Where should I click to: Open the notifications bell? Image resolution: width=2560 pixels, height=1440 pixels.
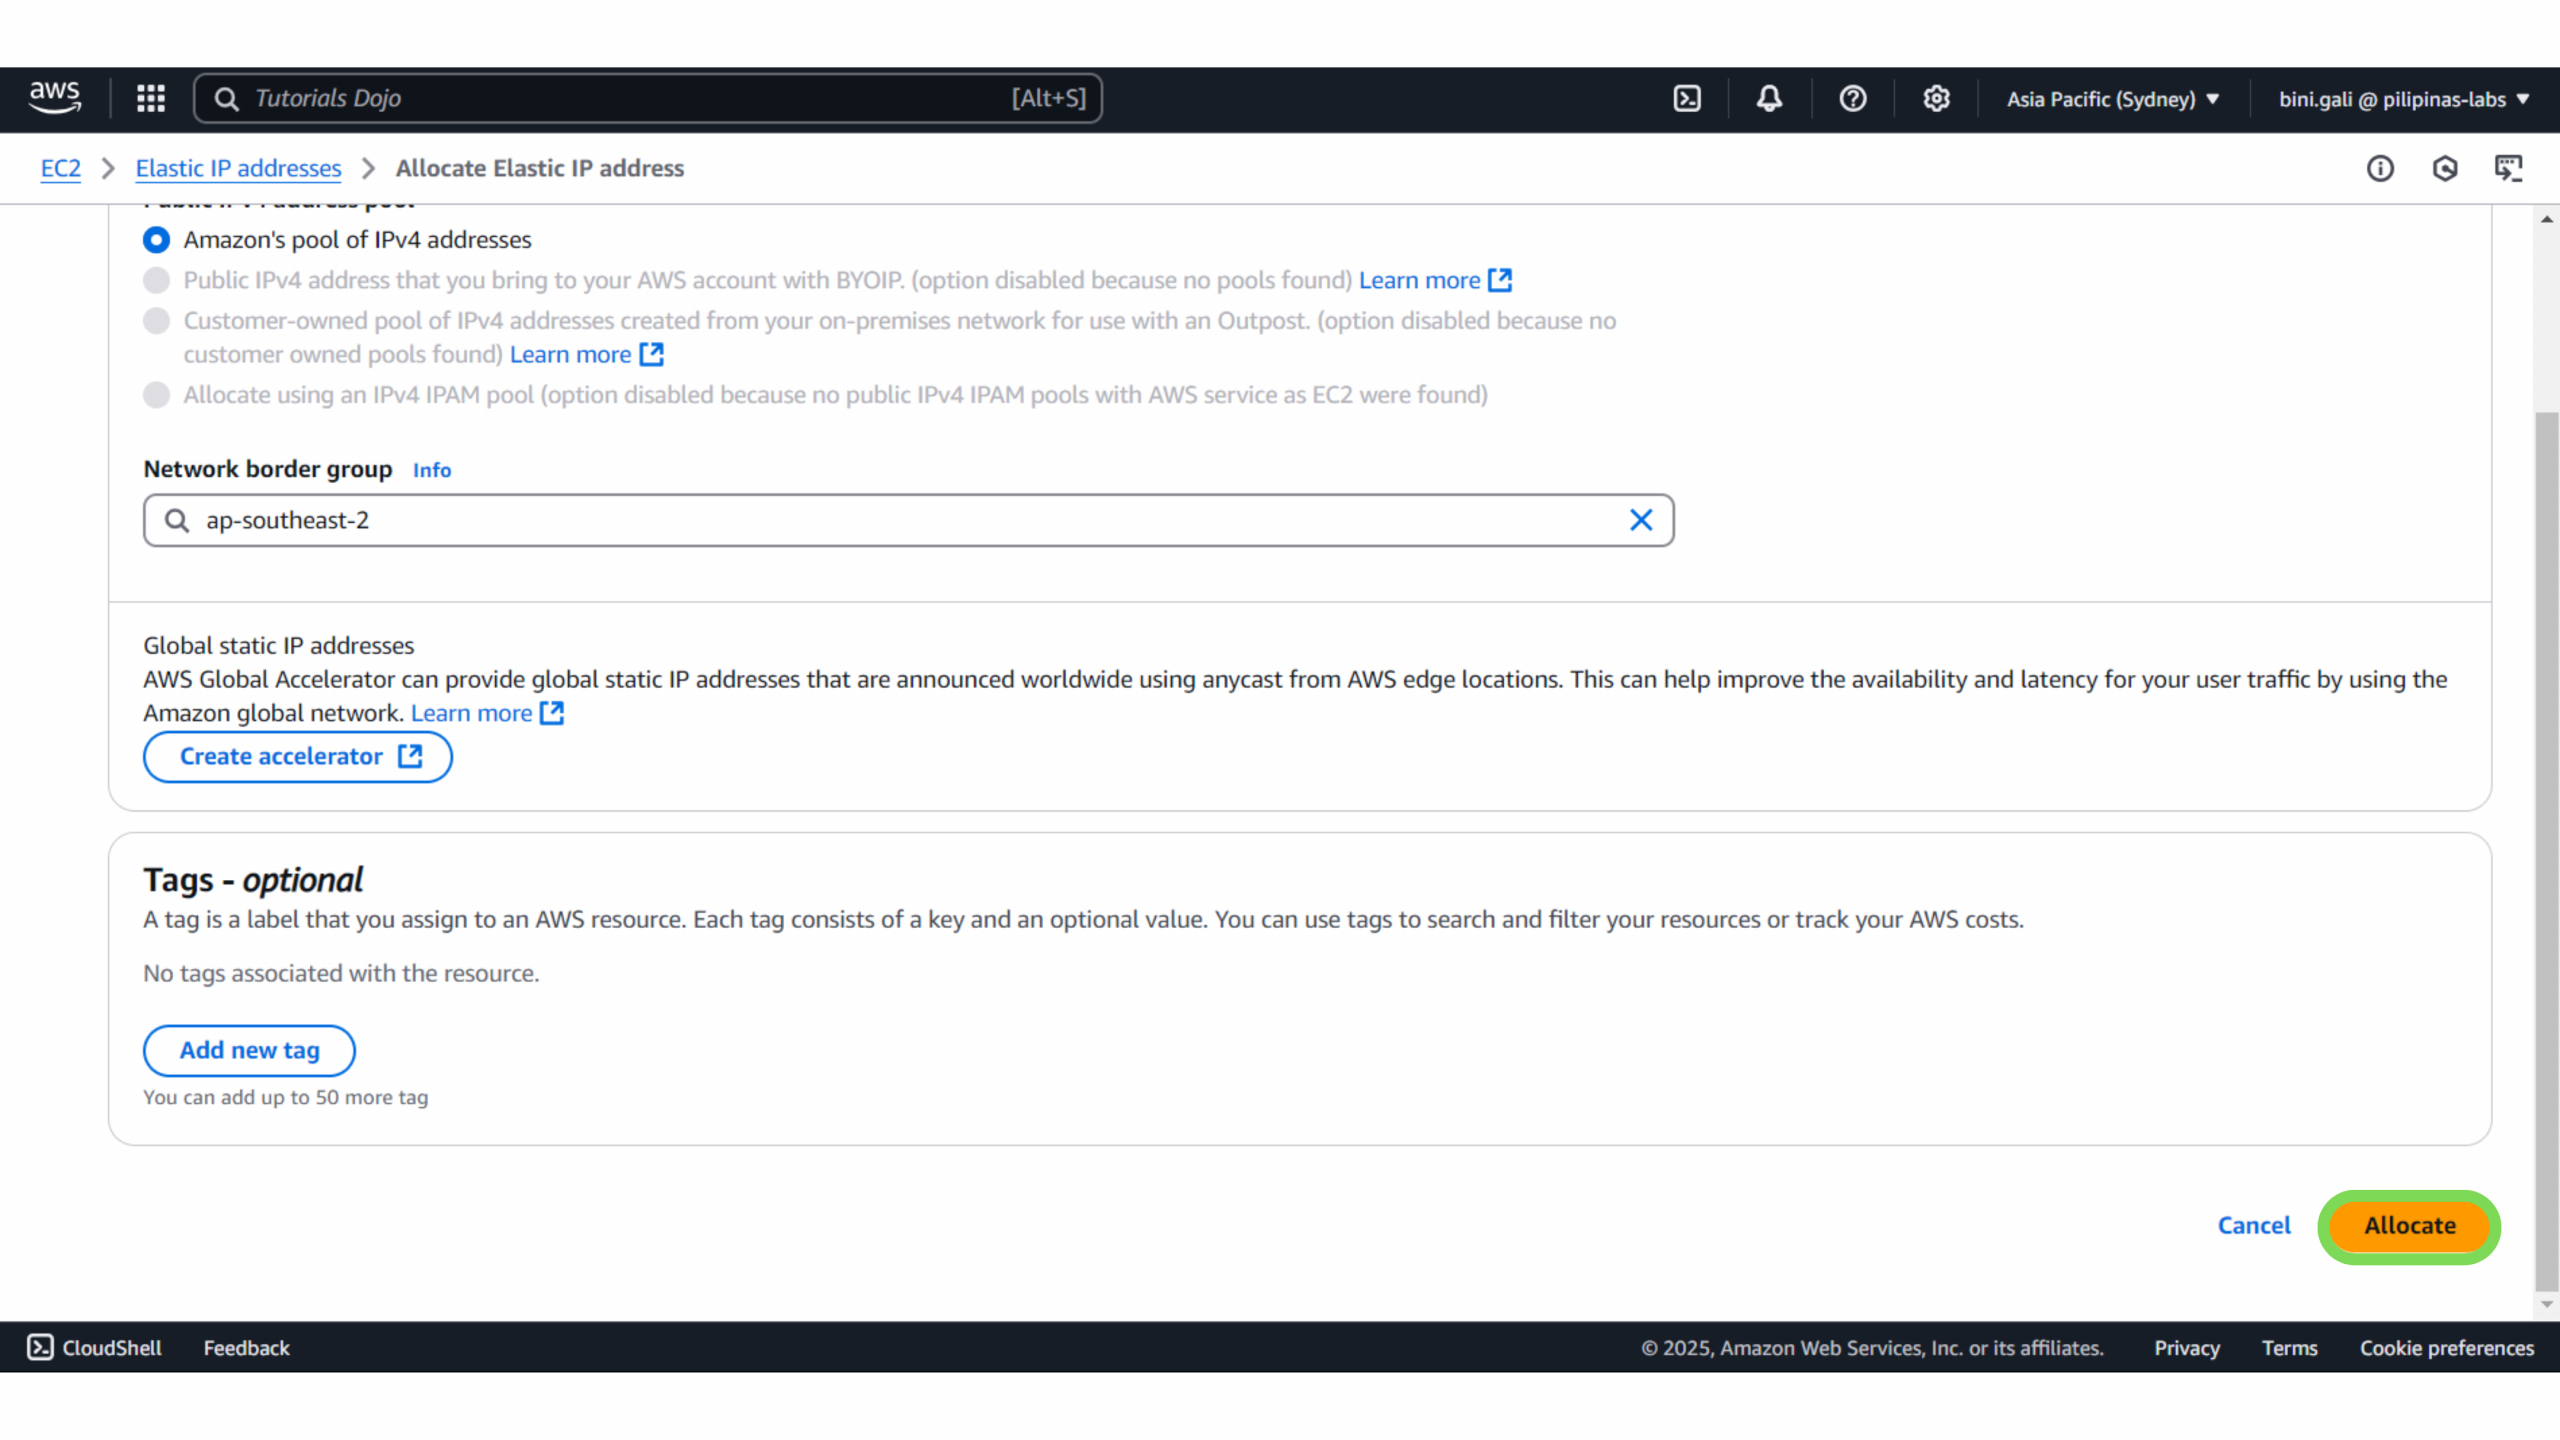[1769, 98]
